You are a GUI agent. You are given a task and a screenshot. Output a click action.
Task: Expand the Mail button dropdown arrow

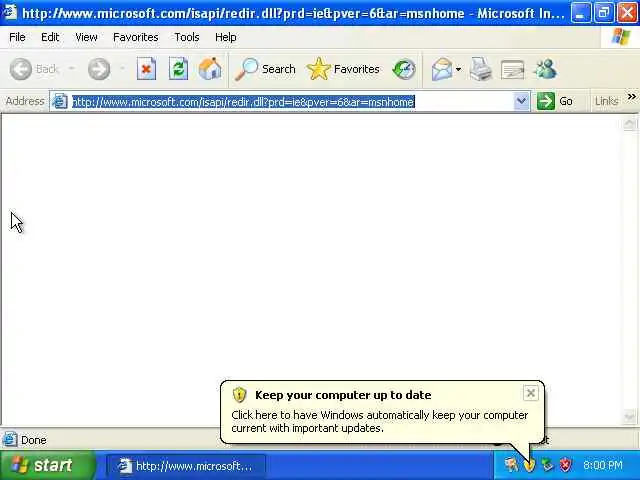tap(458, 69)
